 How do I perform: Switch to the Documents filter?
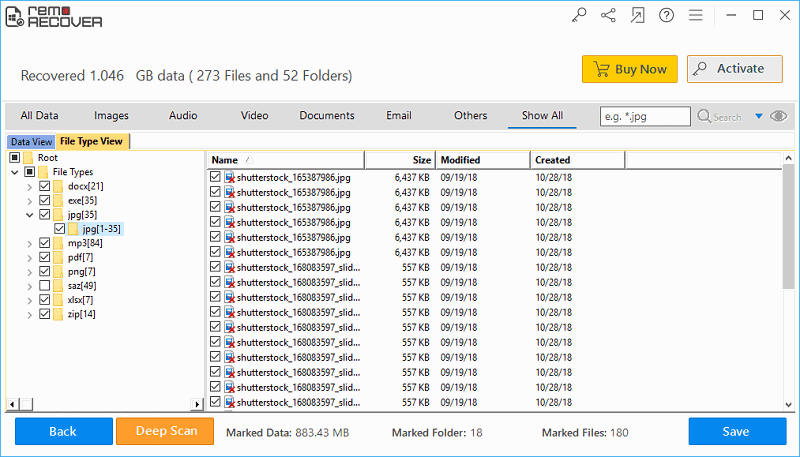(x=327, y=116)
